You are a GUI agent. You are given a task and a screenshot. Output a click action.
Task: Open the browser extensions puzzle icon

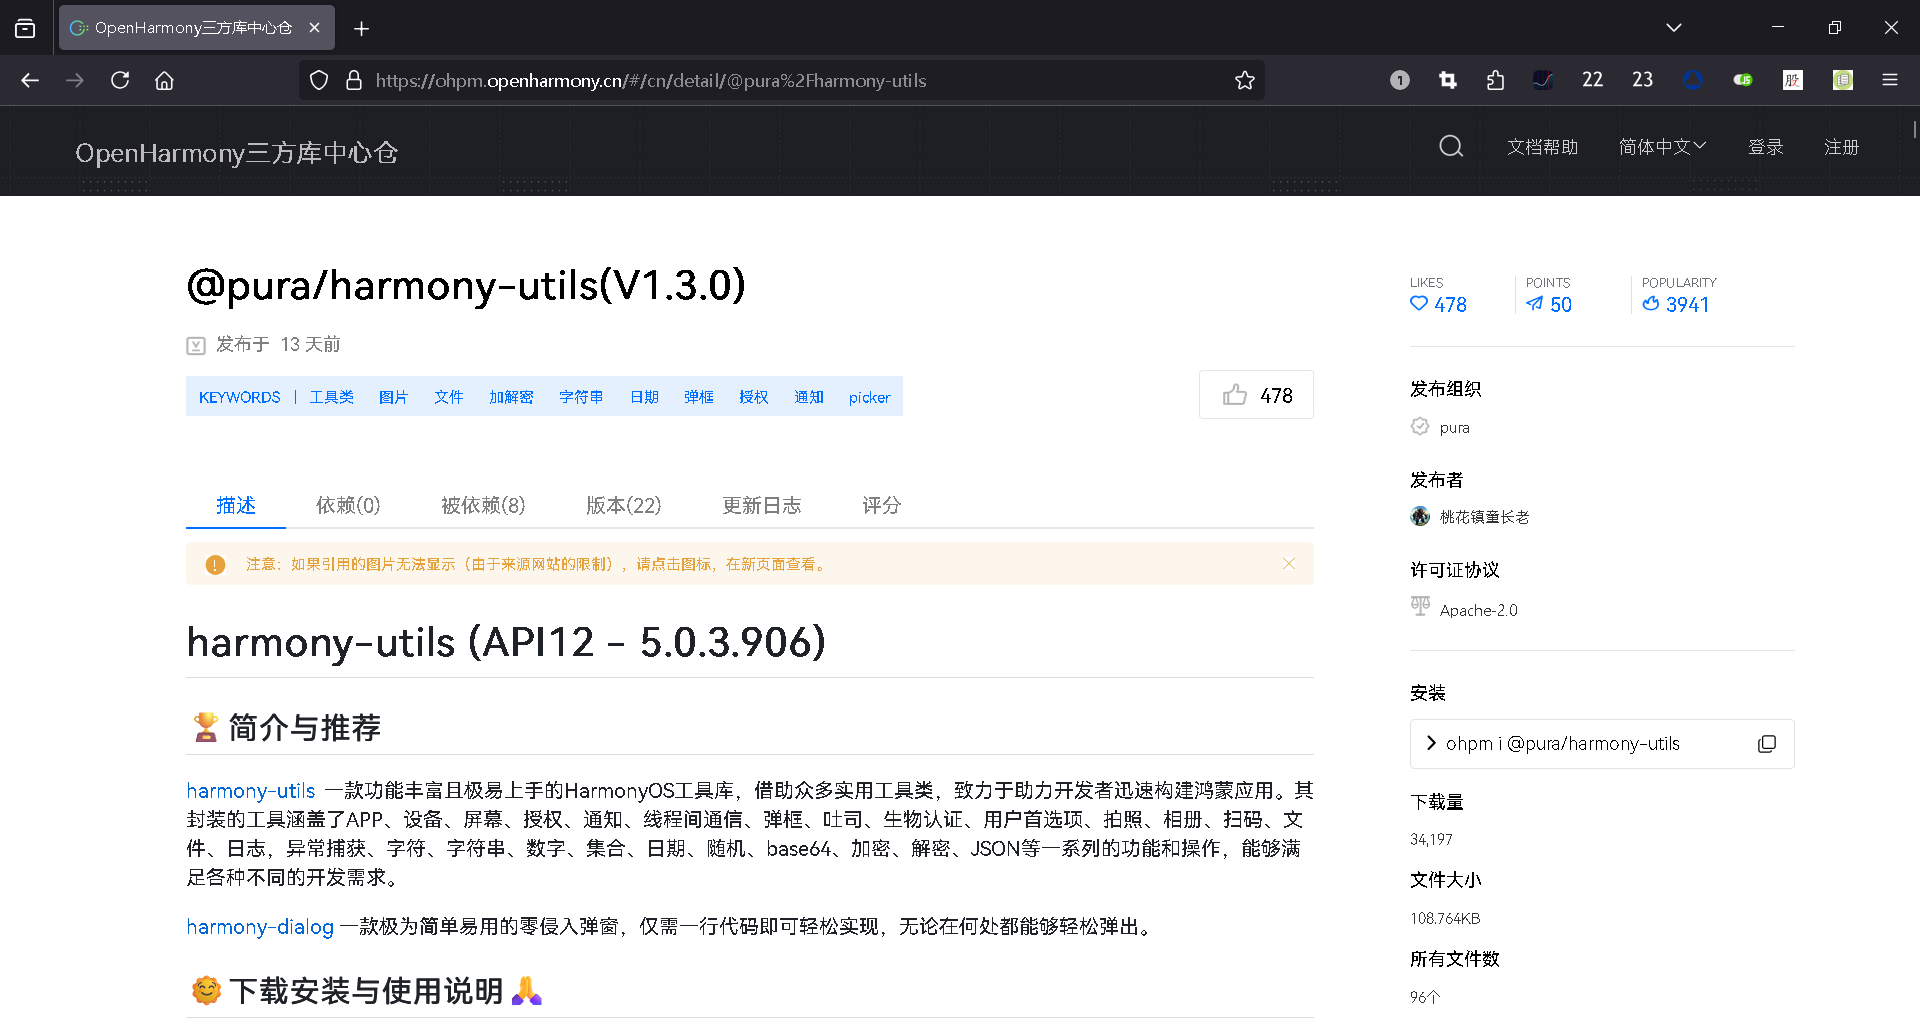(x=1495, y=80)
